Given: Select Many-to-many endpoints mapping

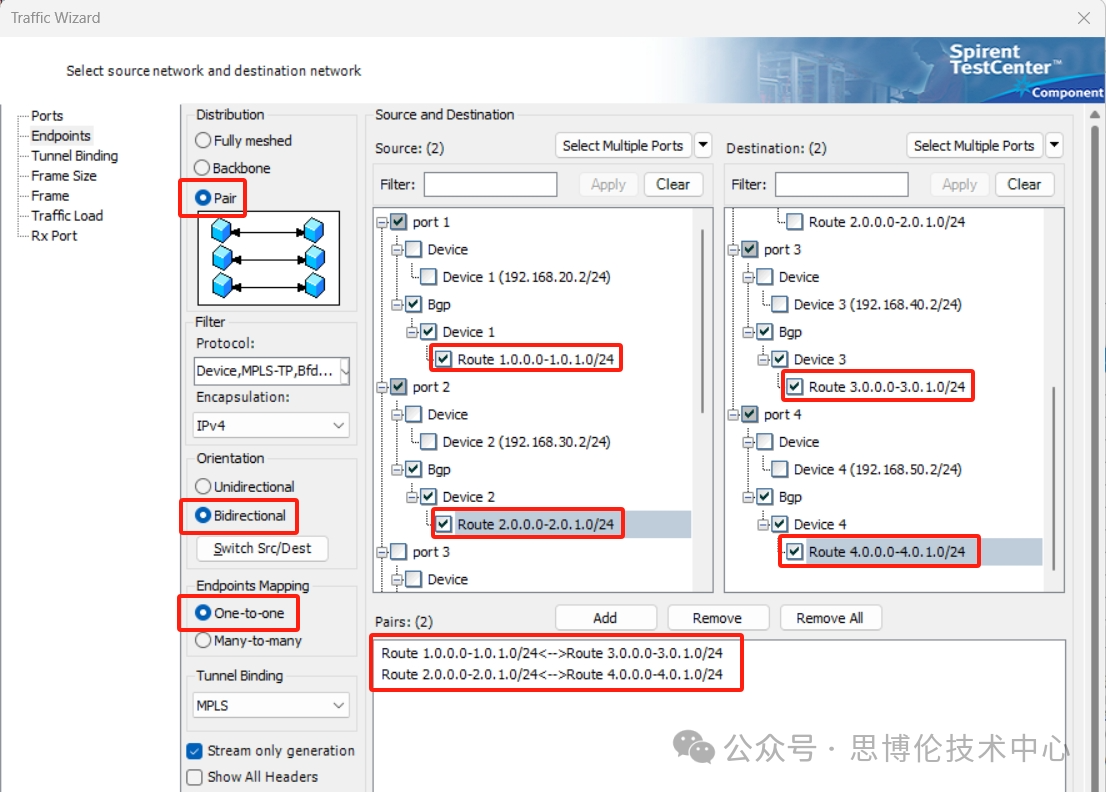Looking at the screenshot, I should tap(203, 640).
